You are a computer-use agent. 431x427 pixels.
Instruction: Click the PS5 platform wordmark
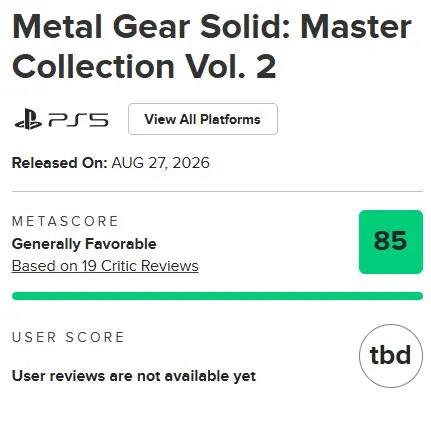coord(78,120)
